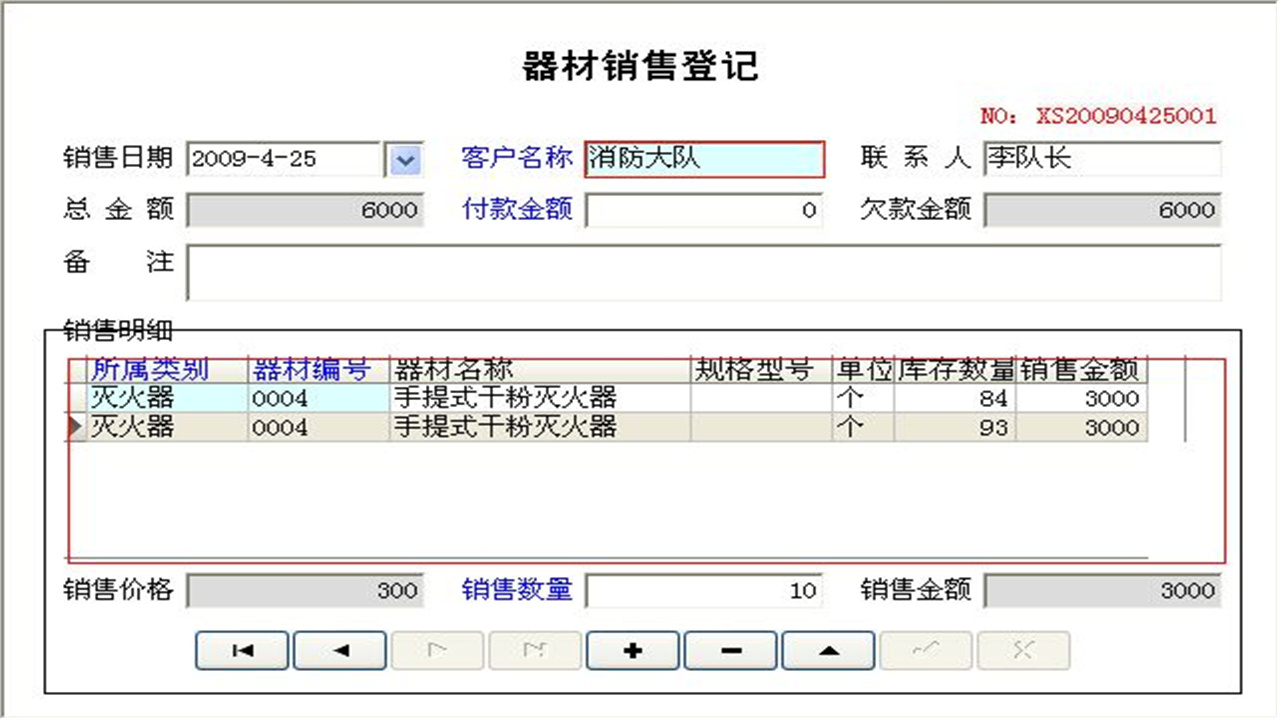Click the checkmark icon to post changes

click(926, 650)
